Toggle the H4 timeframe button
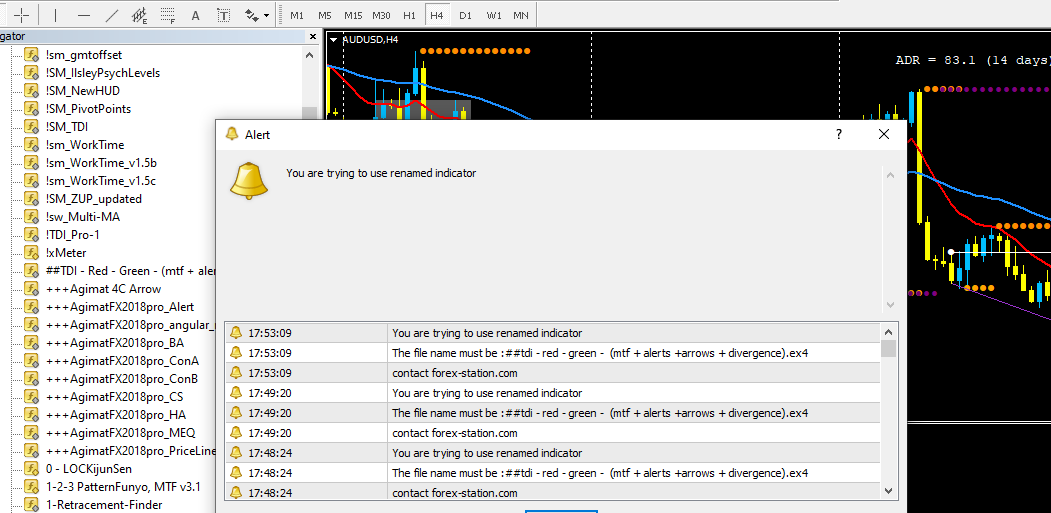The height and width of the screenshot is (513, 1051). click(x=437, y=15)
